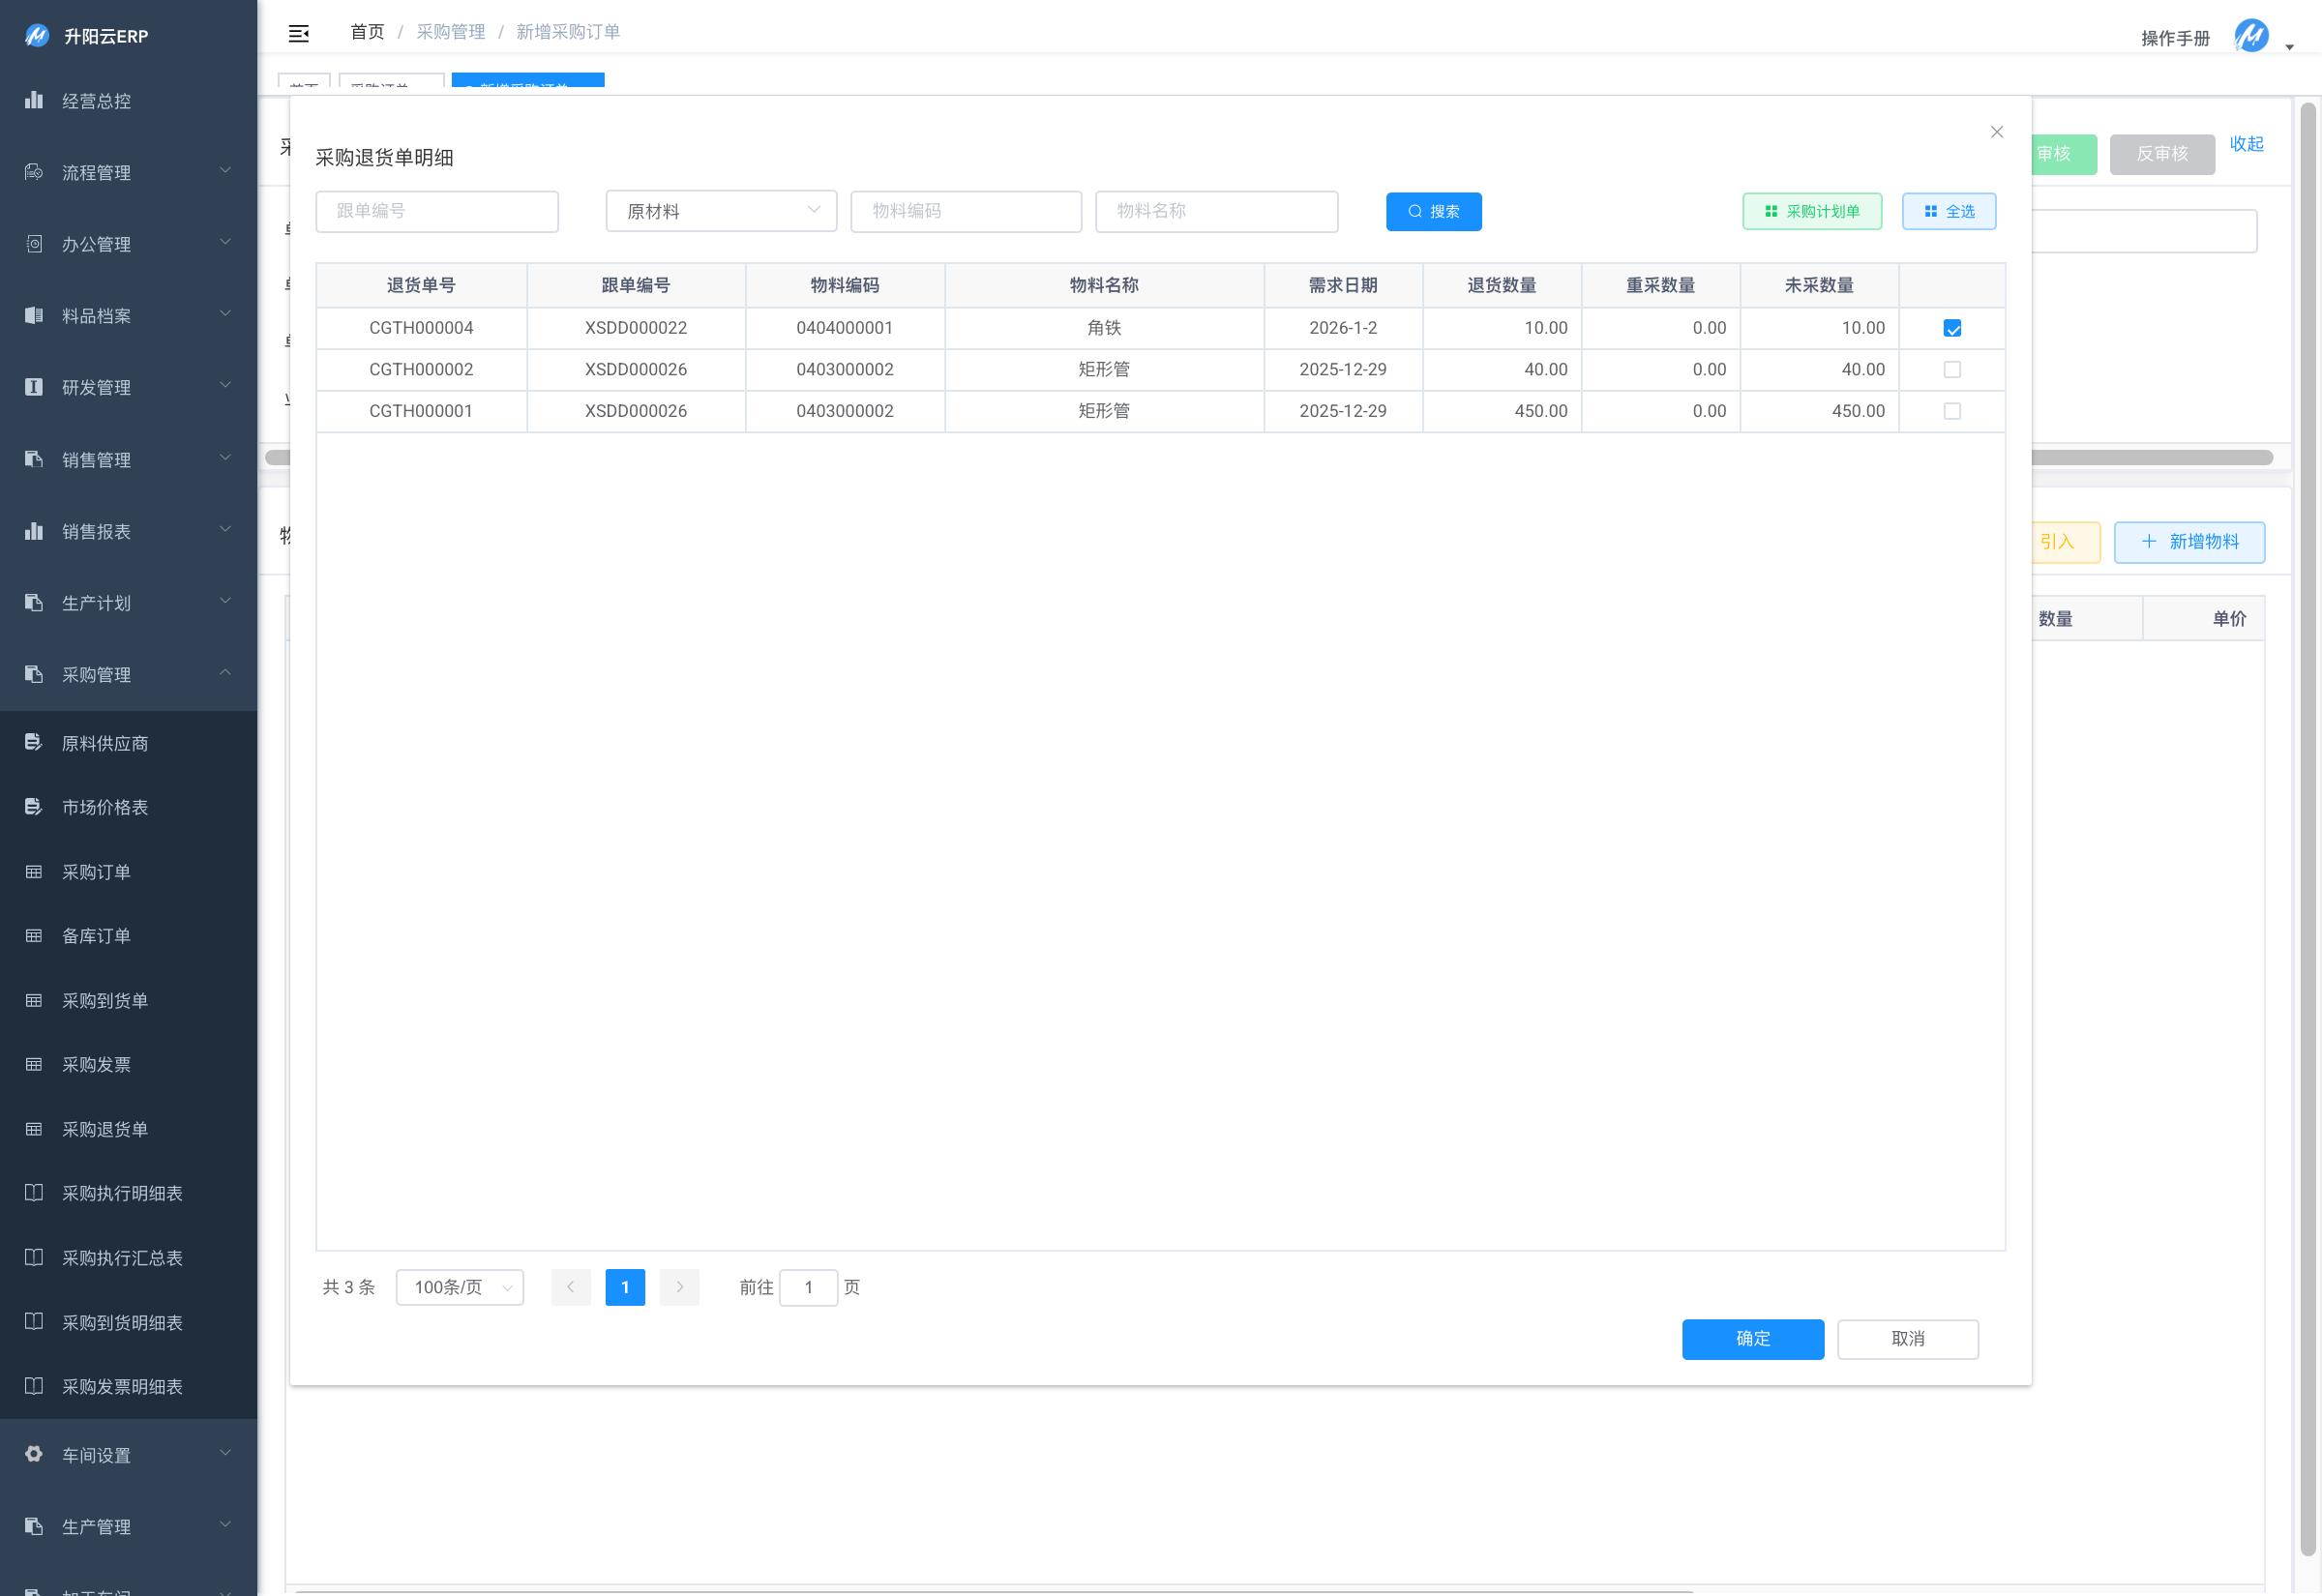Open the 原材料 material type dropdown
The height and width of the screenshot is (1596, 2322).
[721, 211]
